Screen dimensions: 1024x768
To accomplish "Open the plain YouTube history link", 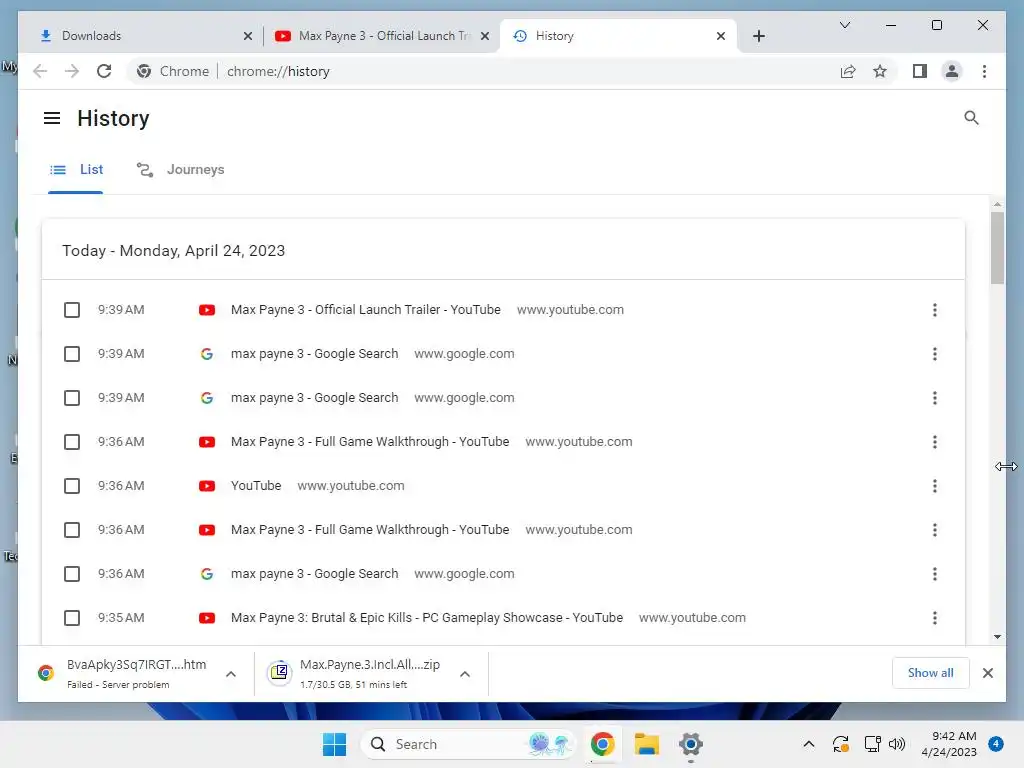I will 256,486.
